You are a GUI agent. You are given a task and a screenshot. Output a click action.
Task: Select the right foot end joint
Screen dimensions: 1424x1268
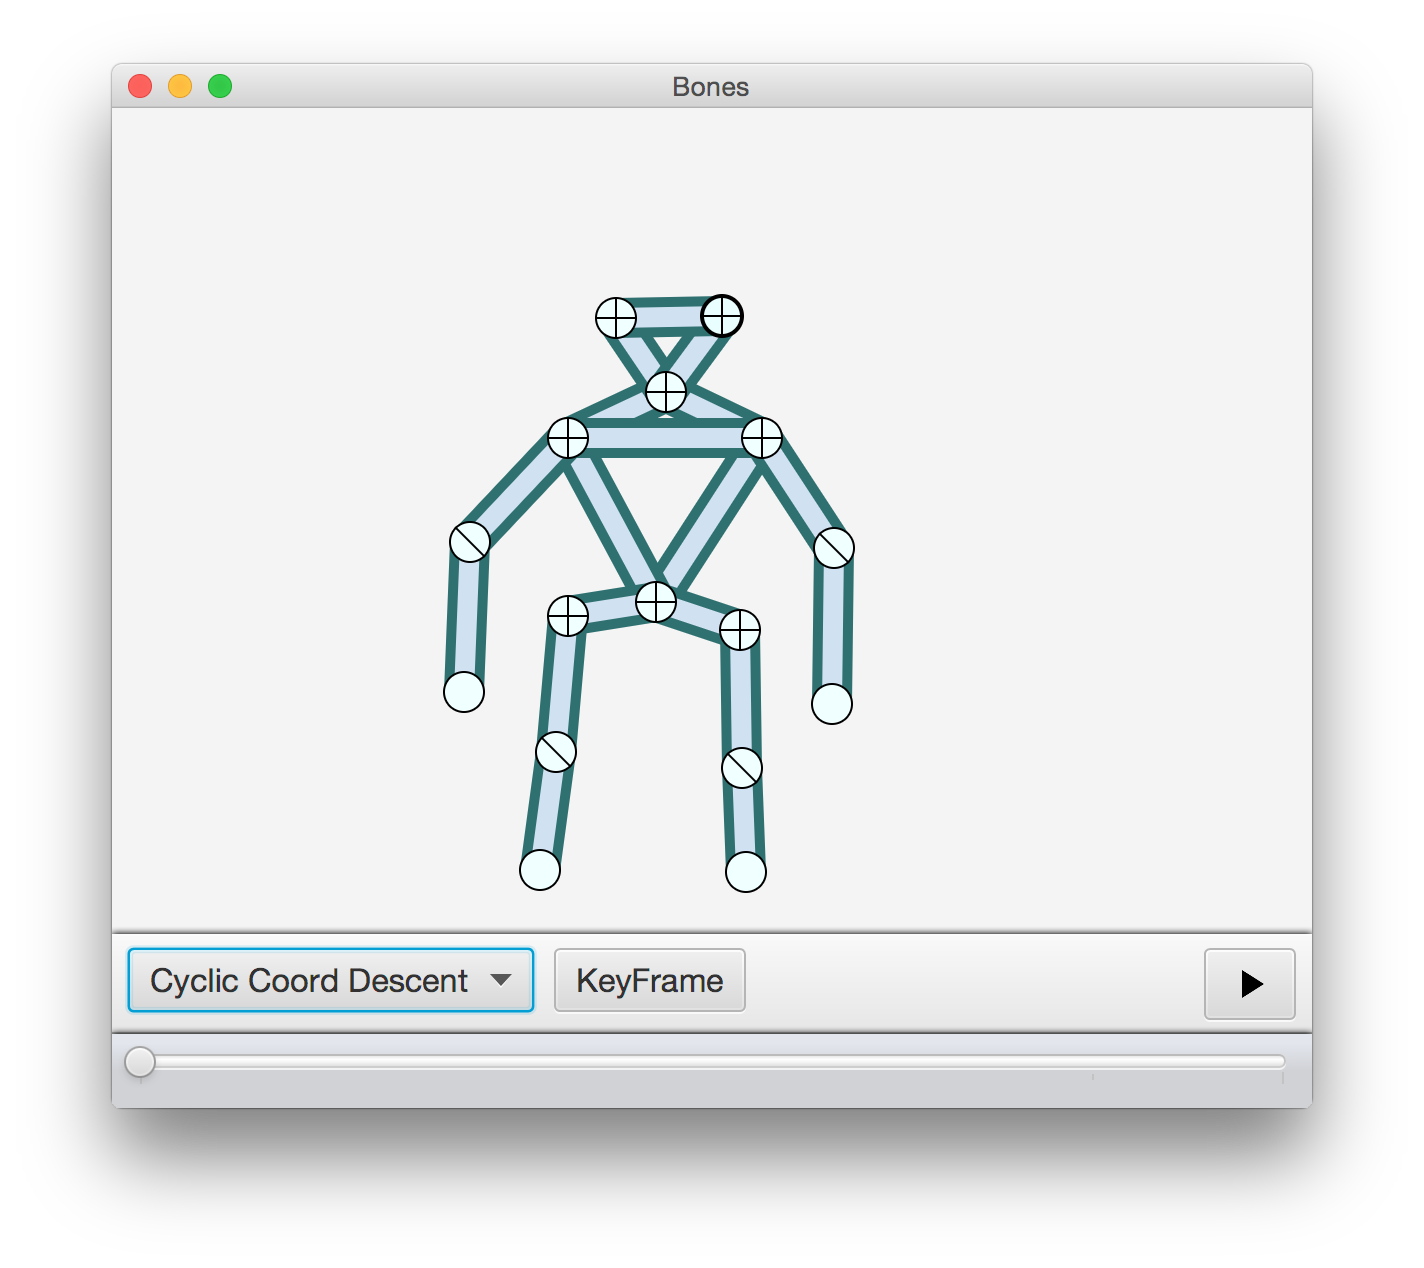[746, 872]
